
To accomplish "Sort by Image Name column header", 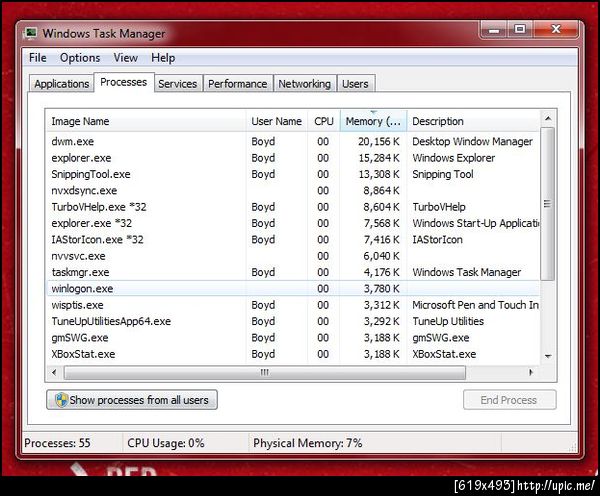I will (145, 121).
